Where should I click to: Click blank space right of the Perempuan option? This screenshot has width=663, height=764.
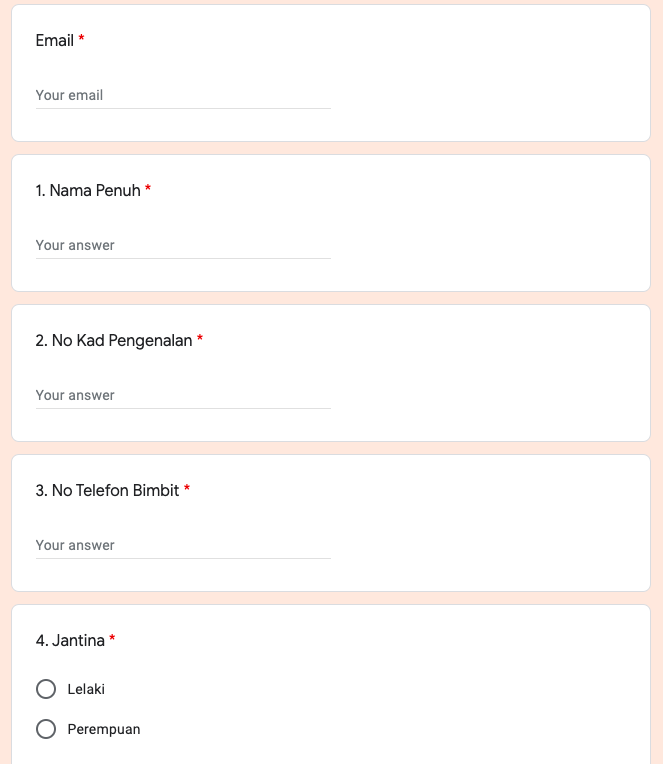tap(400, 729)
